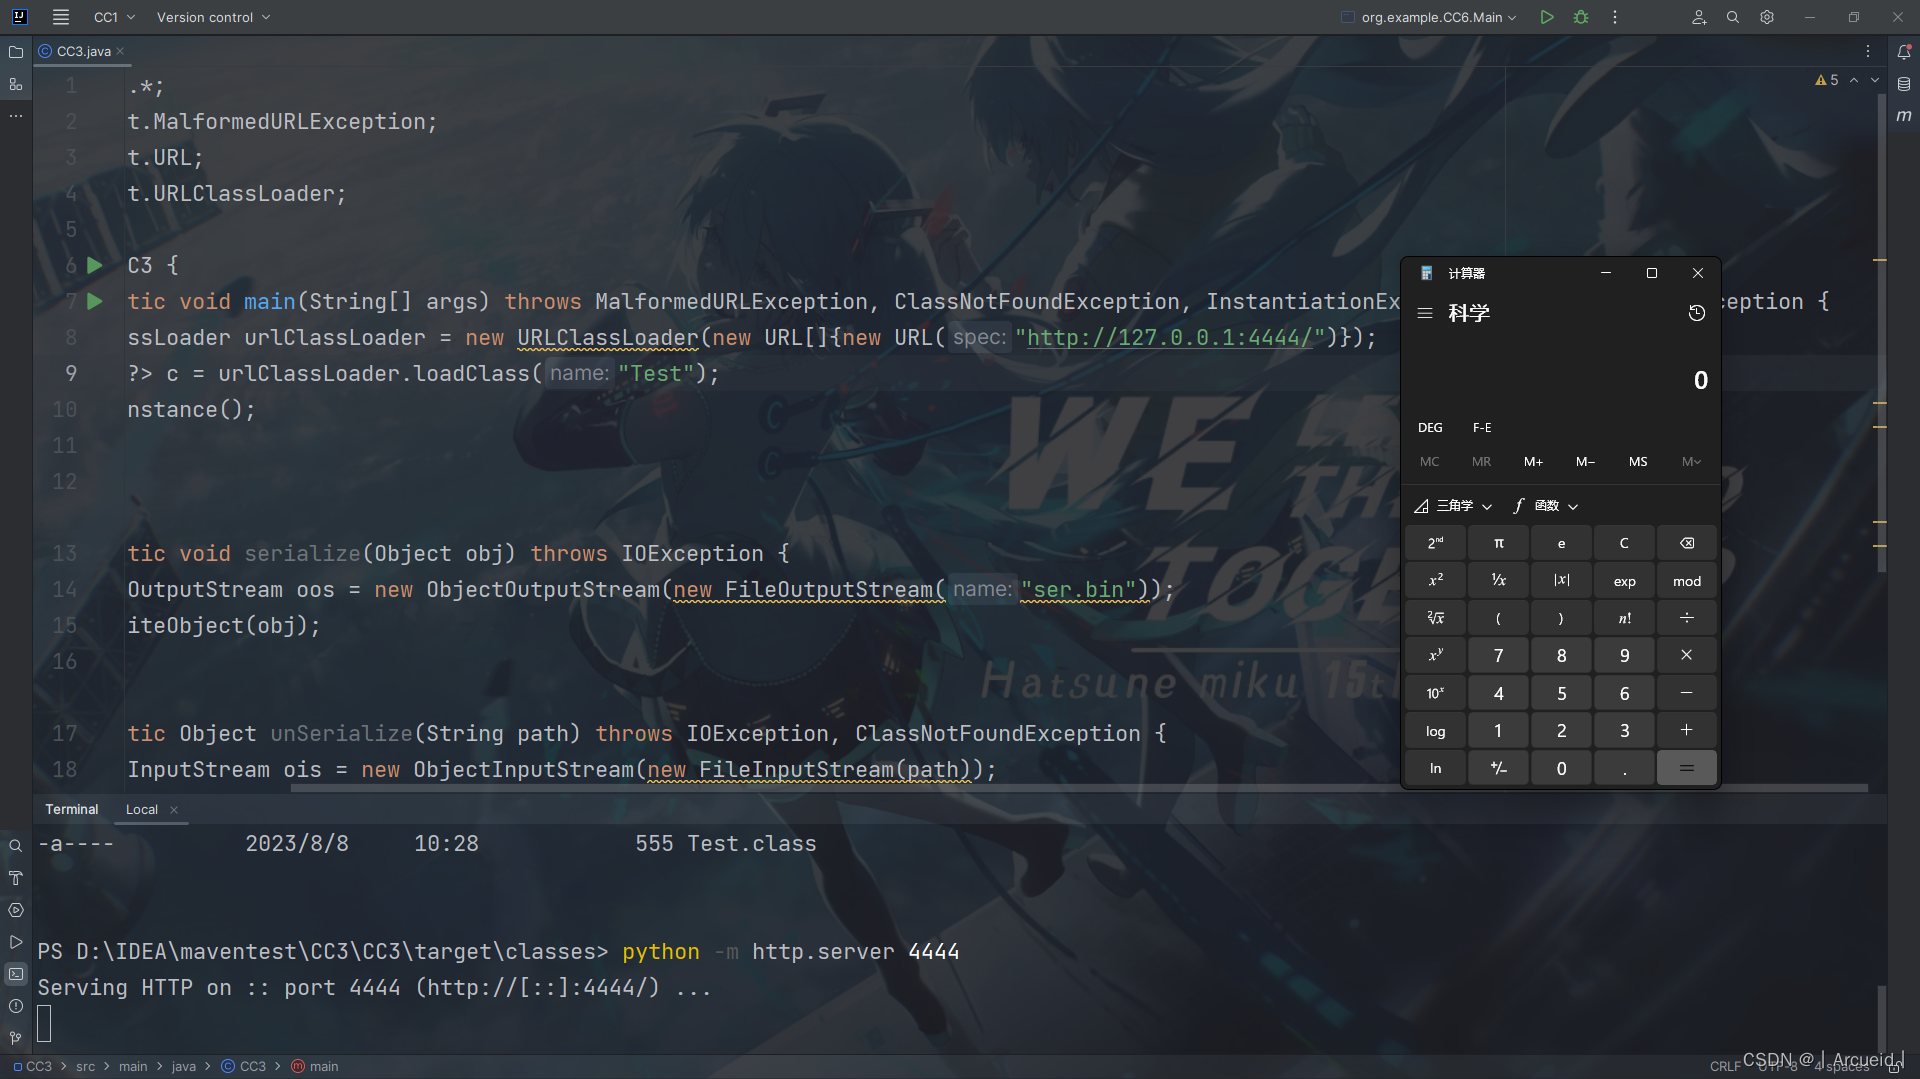The height and width of the screenshot is (1079, 1920).
Task: Open the Project tool window
Action: click(16, 52)
